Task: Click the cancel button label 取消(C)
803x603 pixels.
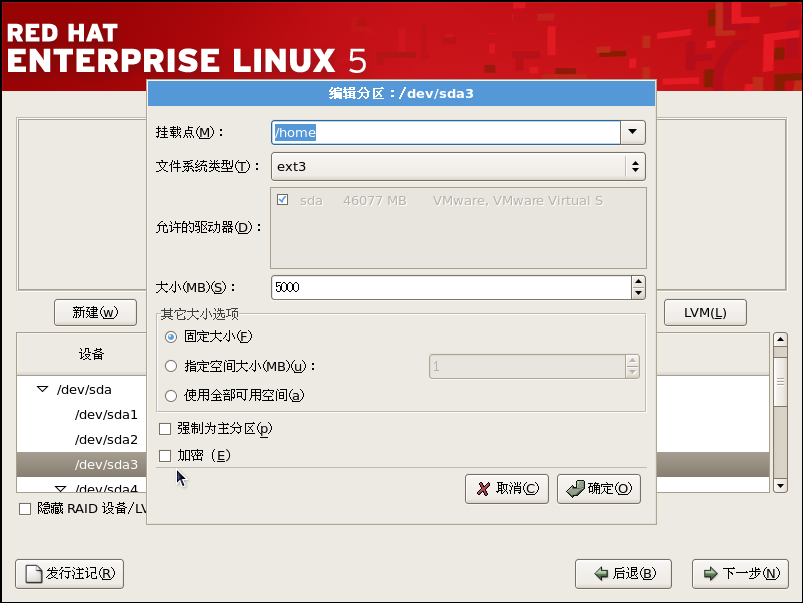Action: pyautogui.click(x=517, y=488)
